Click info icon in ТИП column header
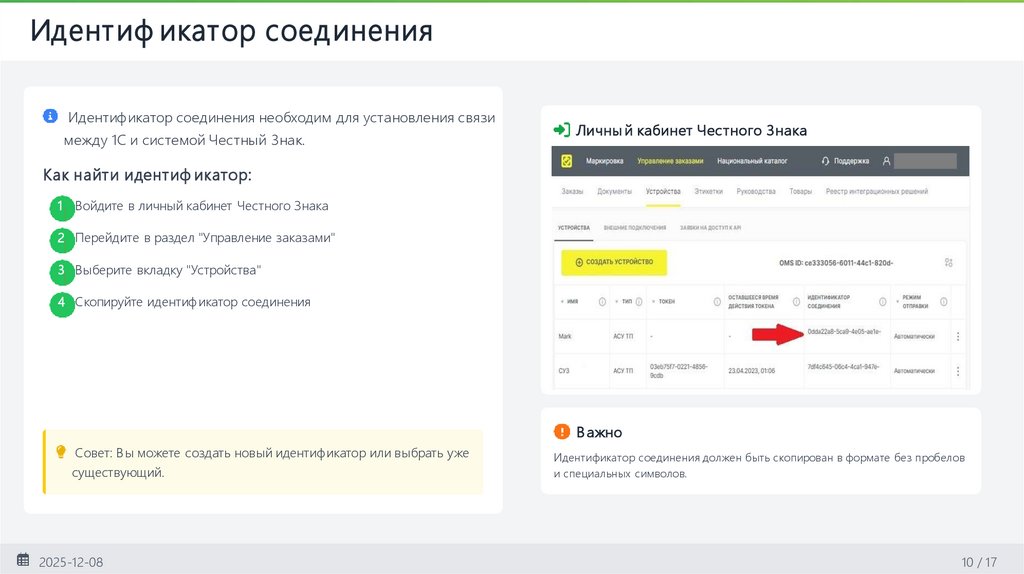 point(639,302)
